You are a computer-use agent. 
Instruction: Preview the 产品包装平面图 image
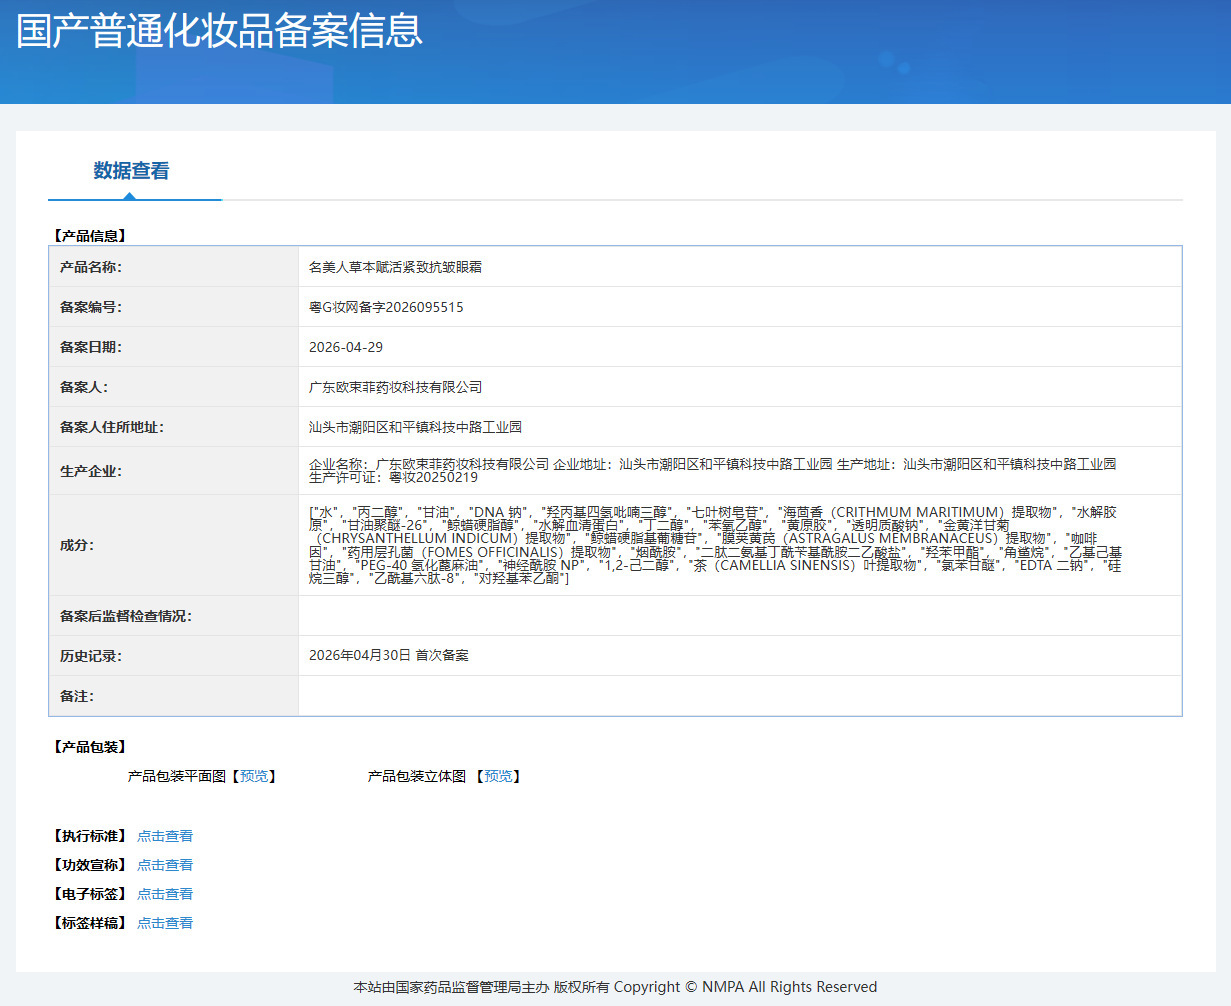click(x=254, y=776)
